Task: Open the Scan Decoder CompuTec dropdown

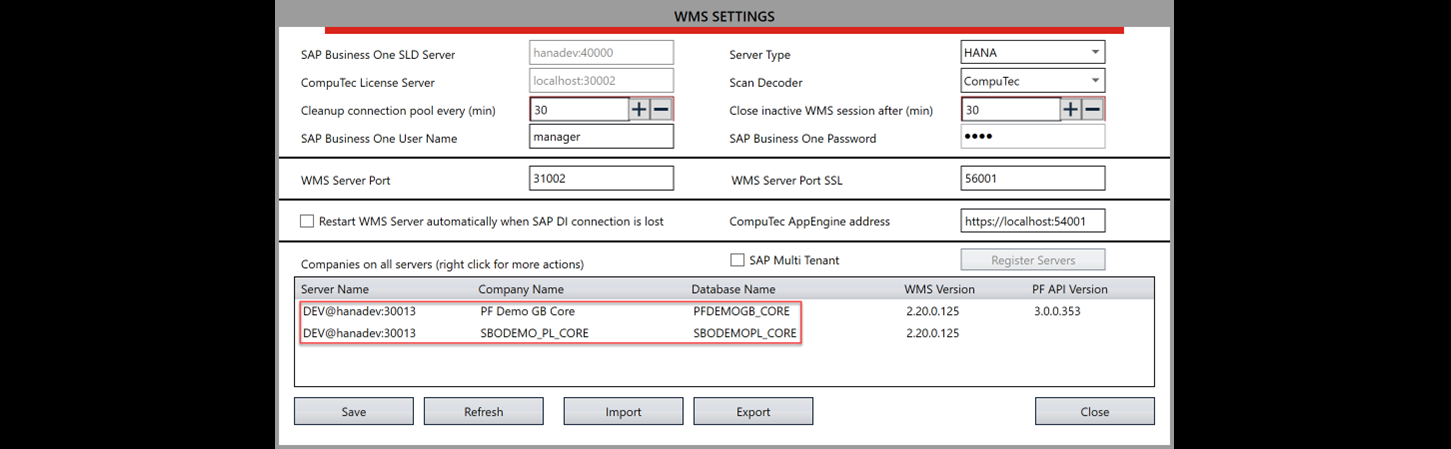Action: pos(1033,80)
